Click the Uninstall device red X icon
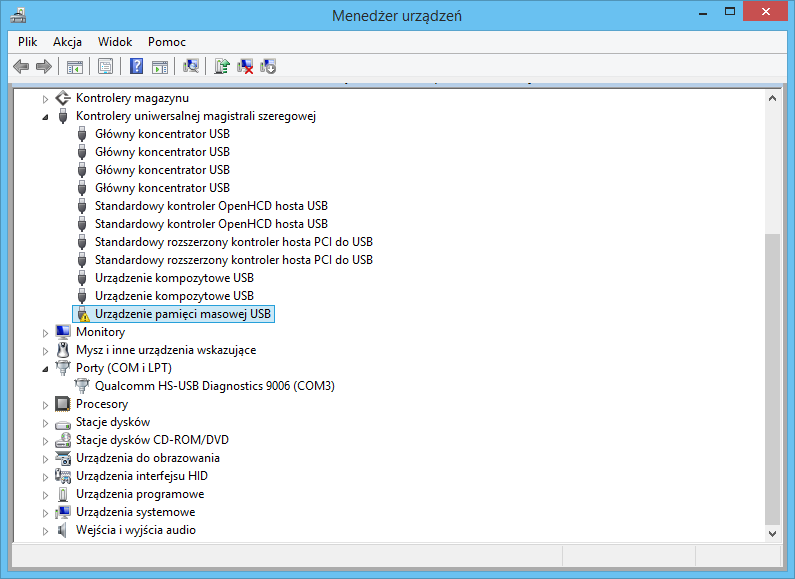Viewport: 795px width, 579px height. pyautogui.click(x=245, y=66)
